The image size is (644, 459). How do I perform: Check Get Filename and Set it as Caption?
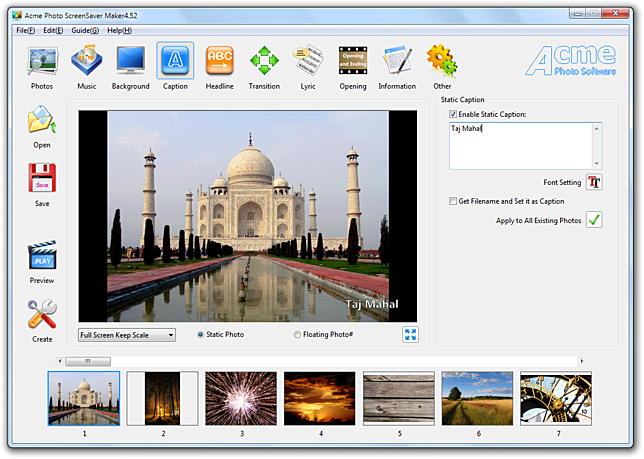point(453,201)
